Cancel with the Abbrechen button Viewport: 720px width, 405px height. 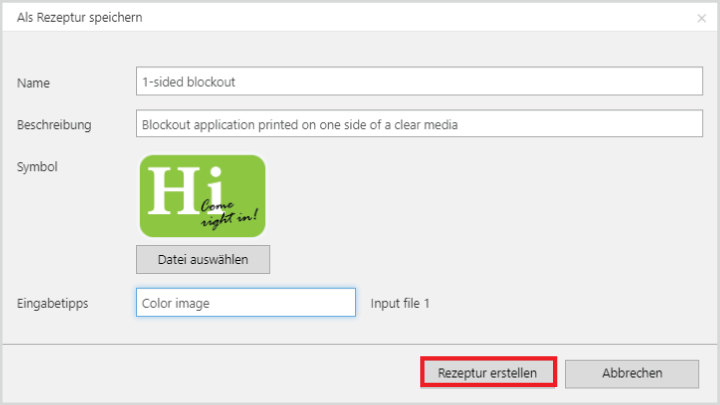pyautogui.click(x=631, y=373)
